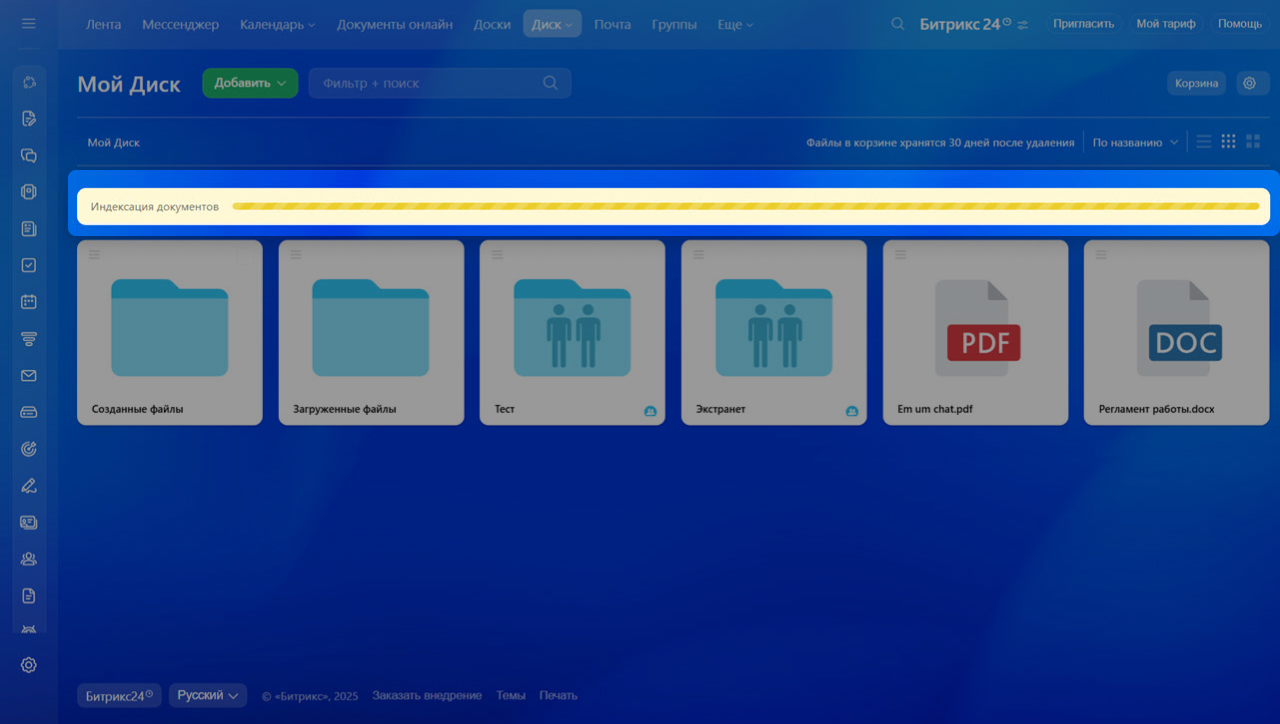Viewport: 1280px width, 724px height.
Task: Go to Мессенджер in the top menu
Action: click(x=180, y=24)
